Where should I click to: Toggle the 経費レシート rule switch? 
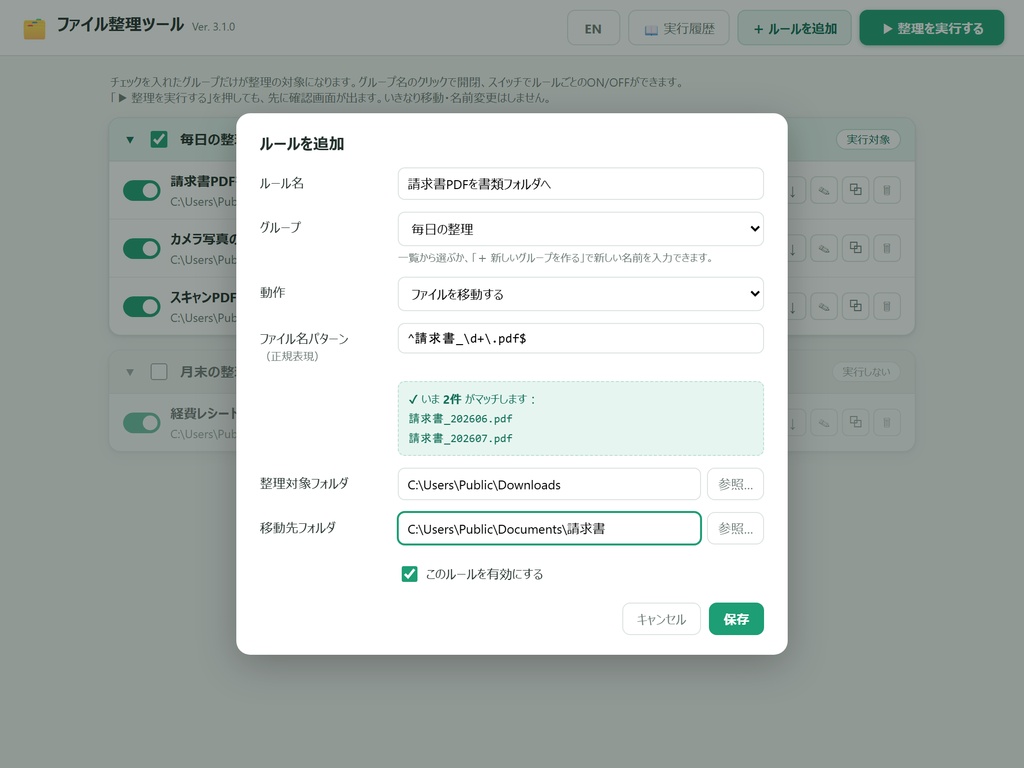pyautogui.click(x=142, y=423)
